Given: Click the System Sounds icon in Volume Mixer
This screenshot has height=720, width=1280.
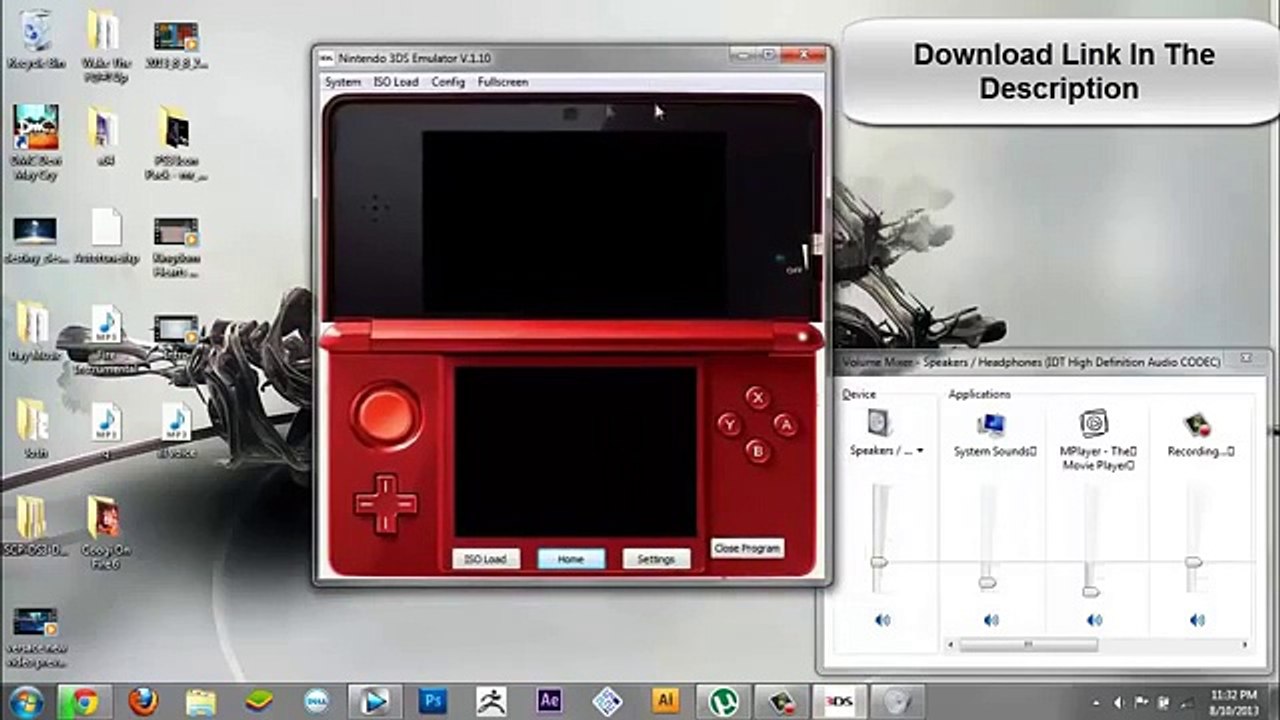Looking at the screenshot, I should click(991, 423).
